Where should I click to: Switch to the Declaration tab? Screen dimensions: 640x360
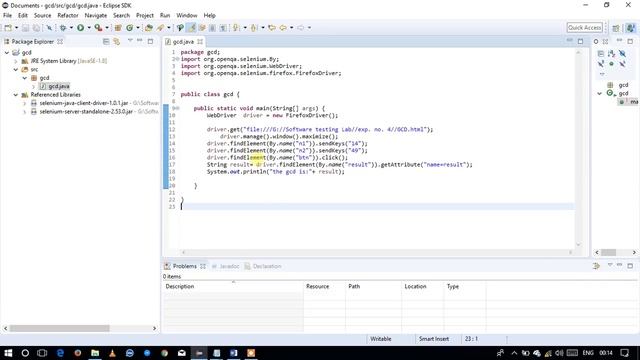pos(263,266)
